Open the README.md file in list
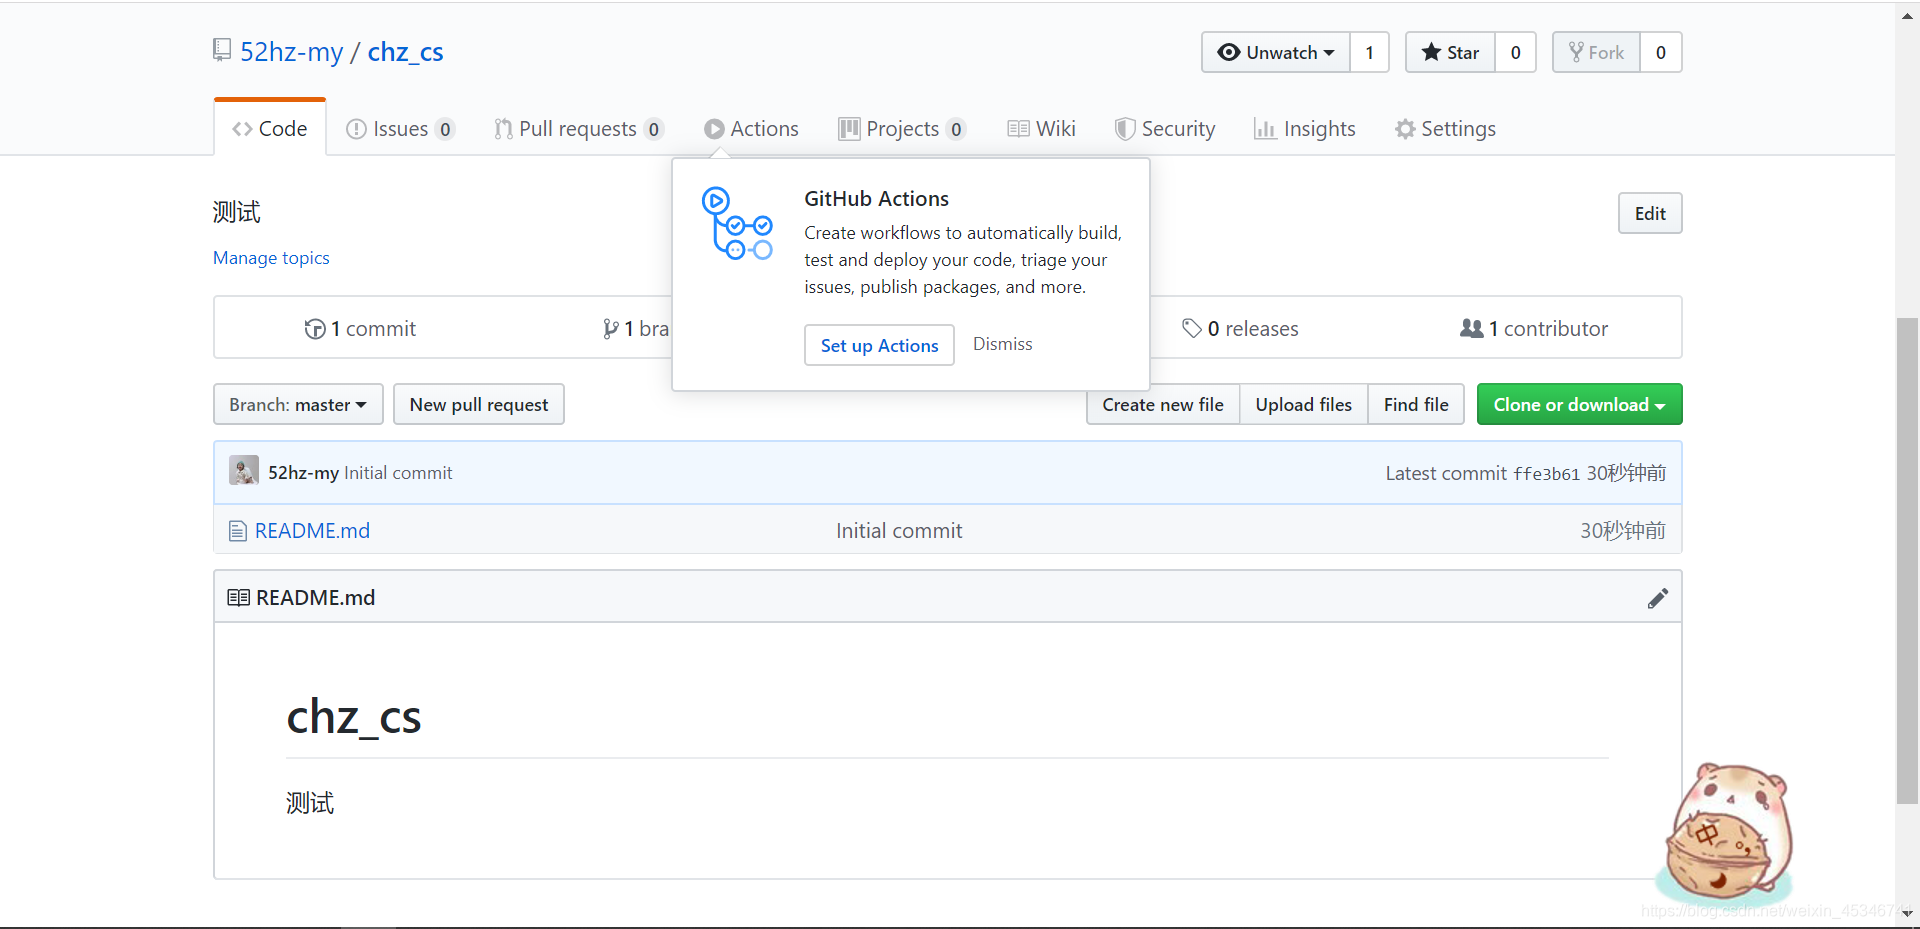Image resolution: width=1920 pixels, height=929 pixels. pos(312,531)
